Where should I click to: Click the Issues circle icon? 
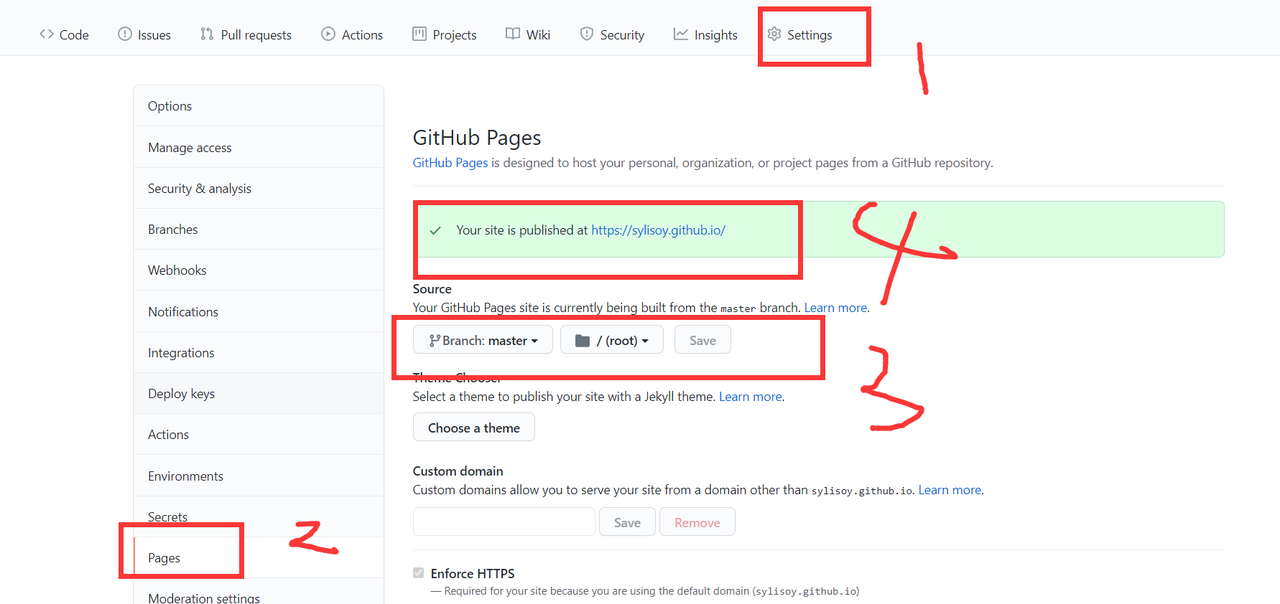(125, 34)
